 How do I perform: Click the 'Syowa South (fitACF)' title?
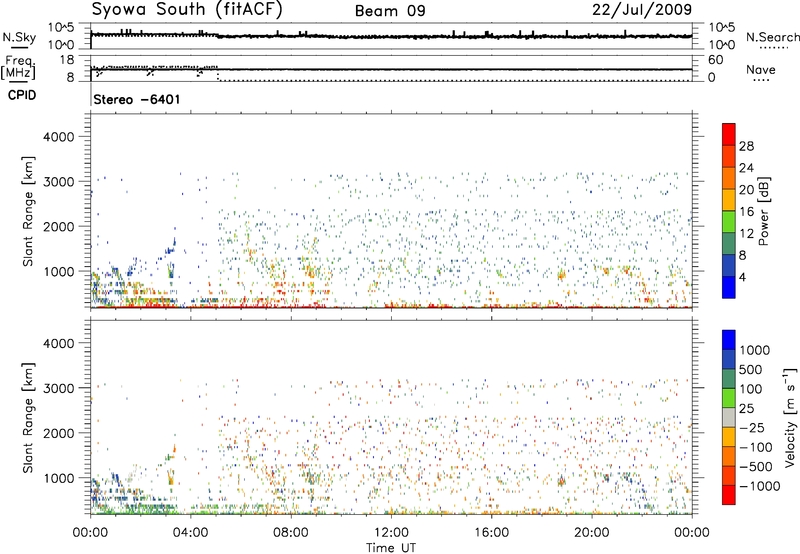pyautogui.click(x=187, y=10)
